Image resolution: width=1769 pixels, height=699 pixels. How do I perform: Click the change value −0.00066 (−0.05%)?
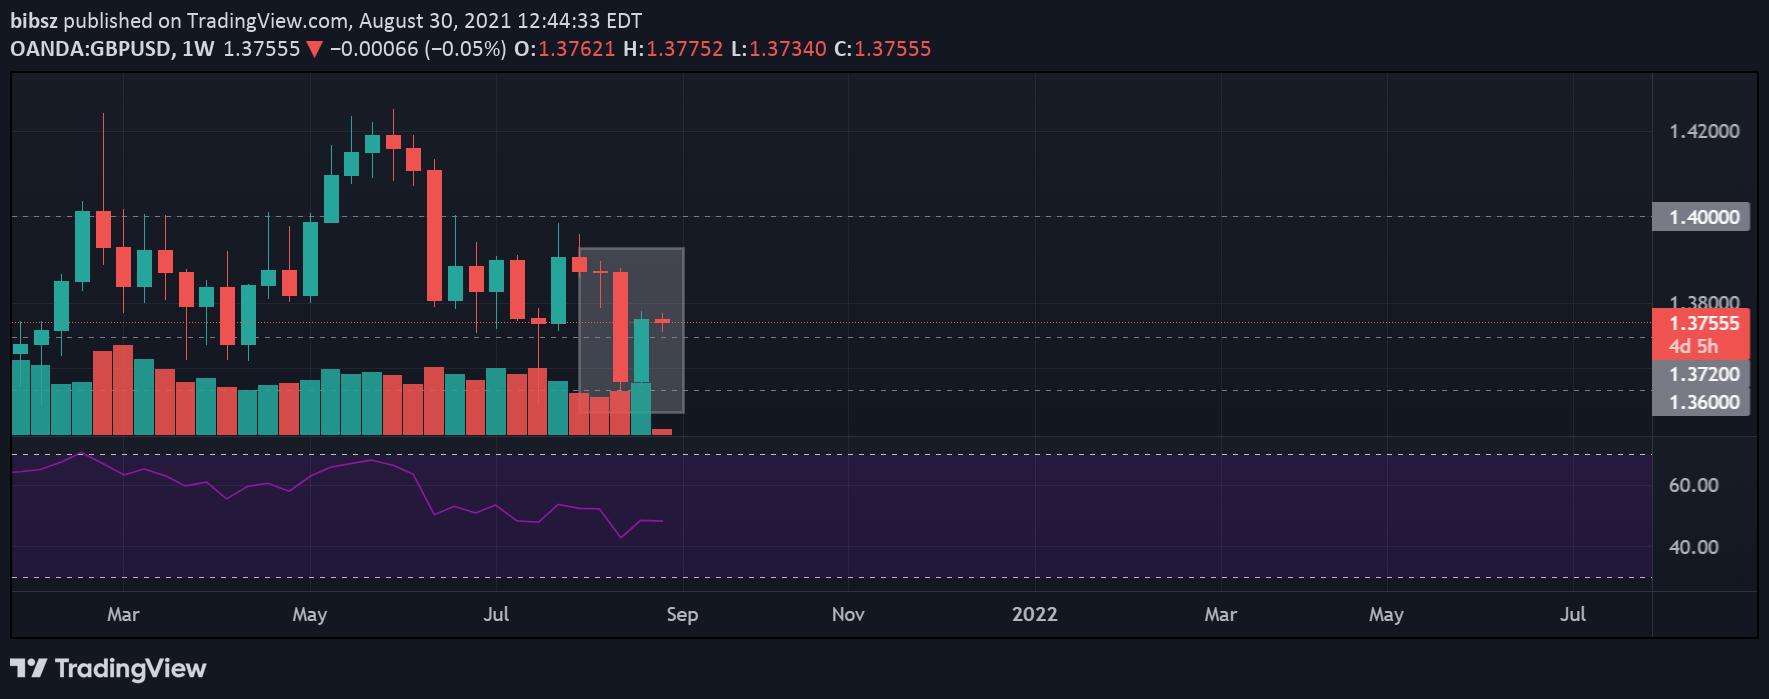pos(418,49)
